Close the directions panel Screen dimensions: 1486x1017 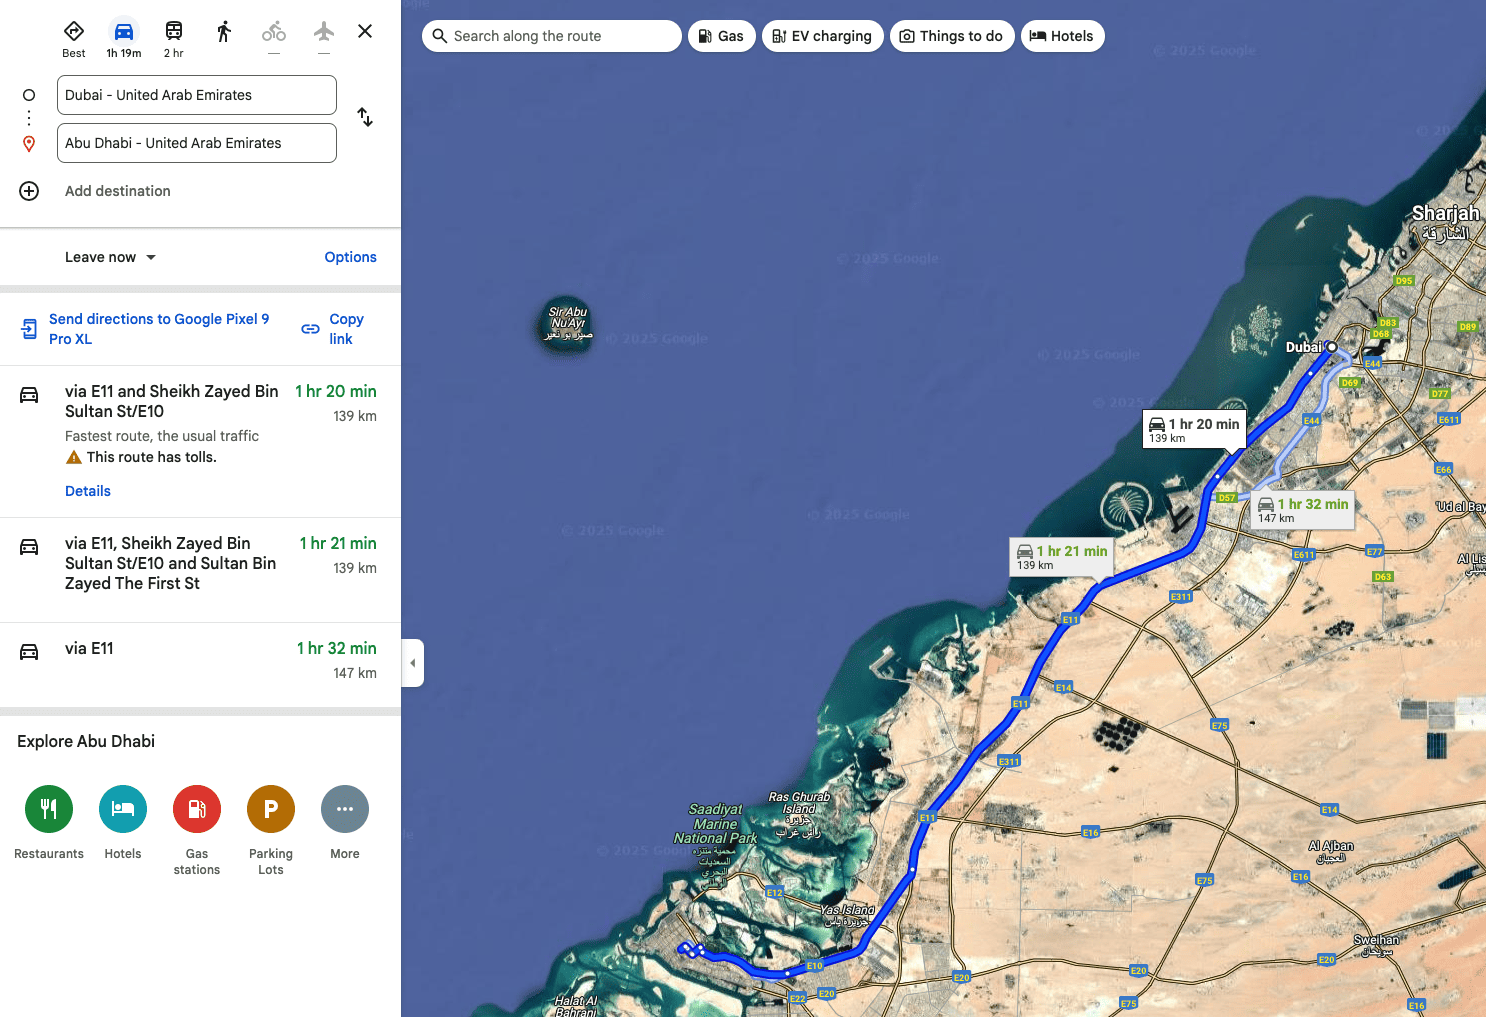tap(365, 31)
